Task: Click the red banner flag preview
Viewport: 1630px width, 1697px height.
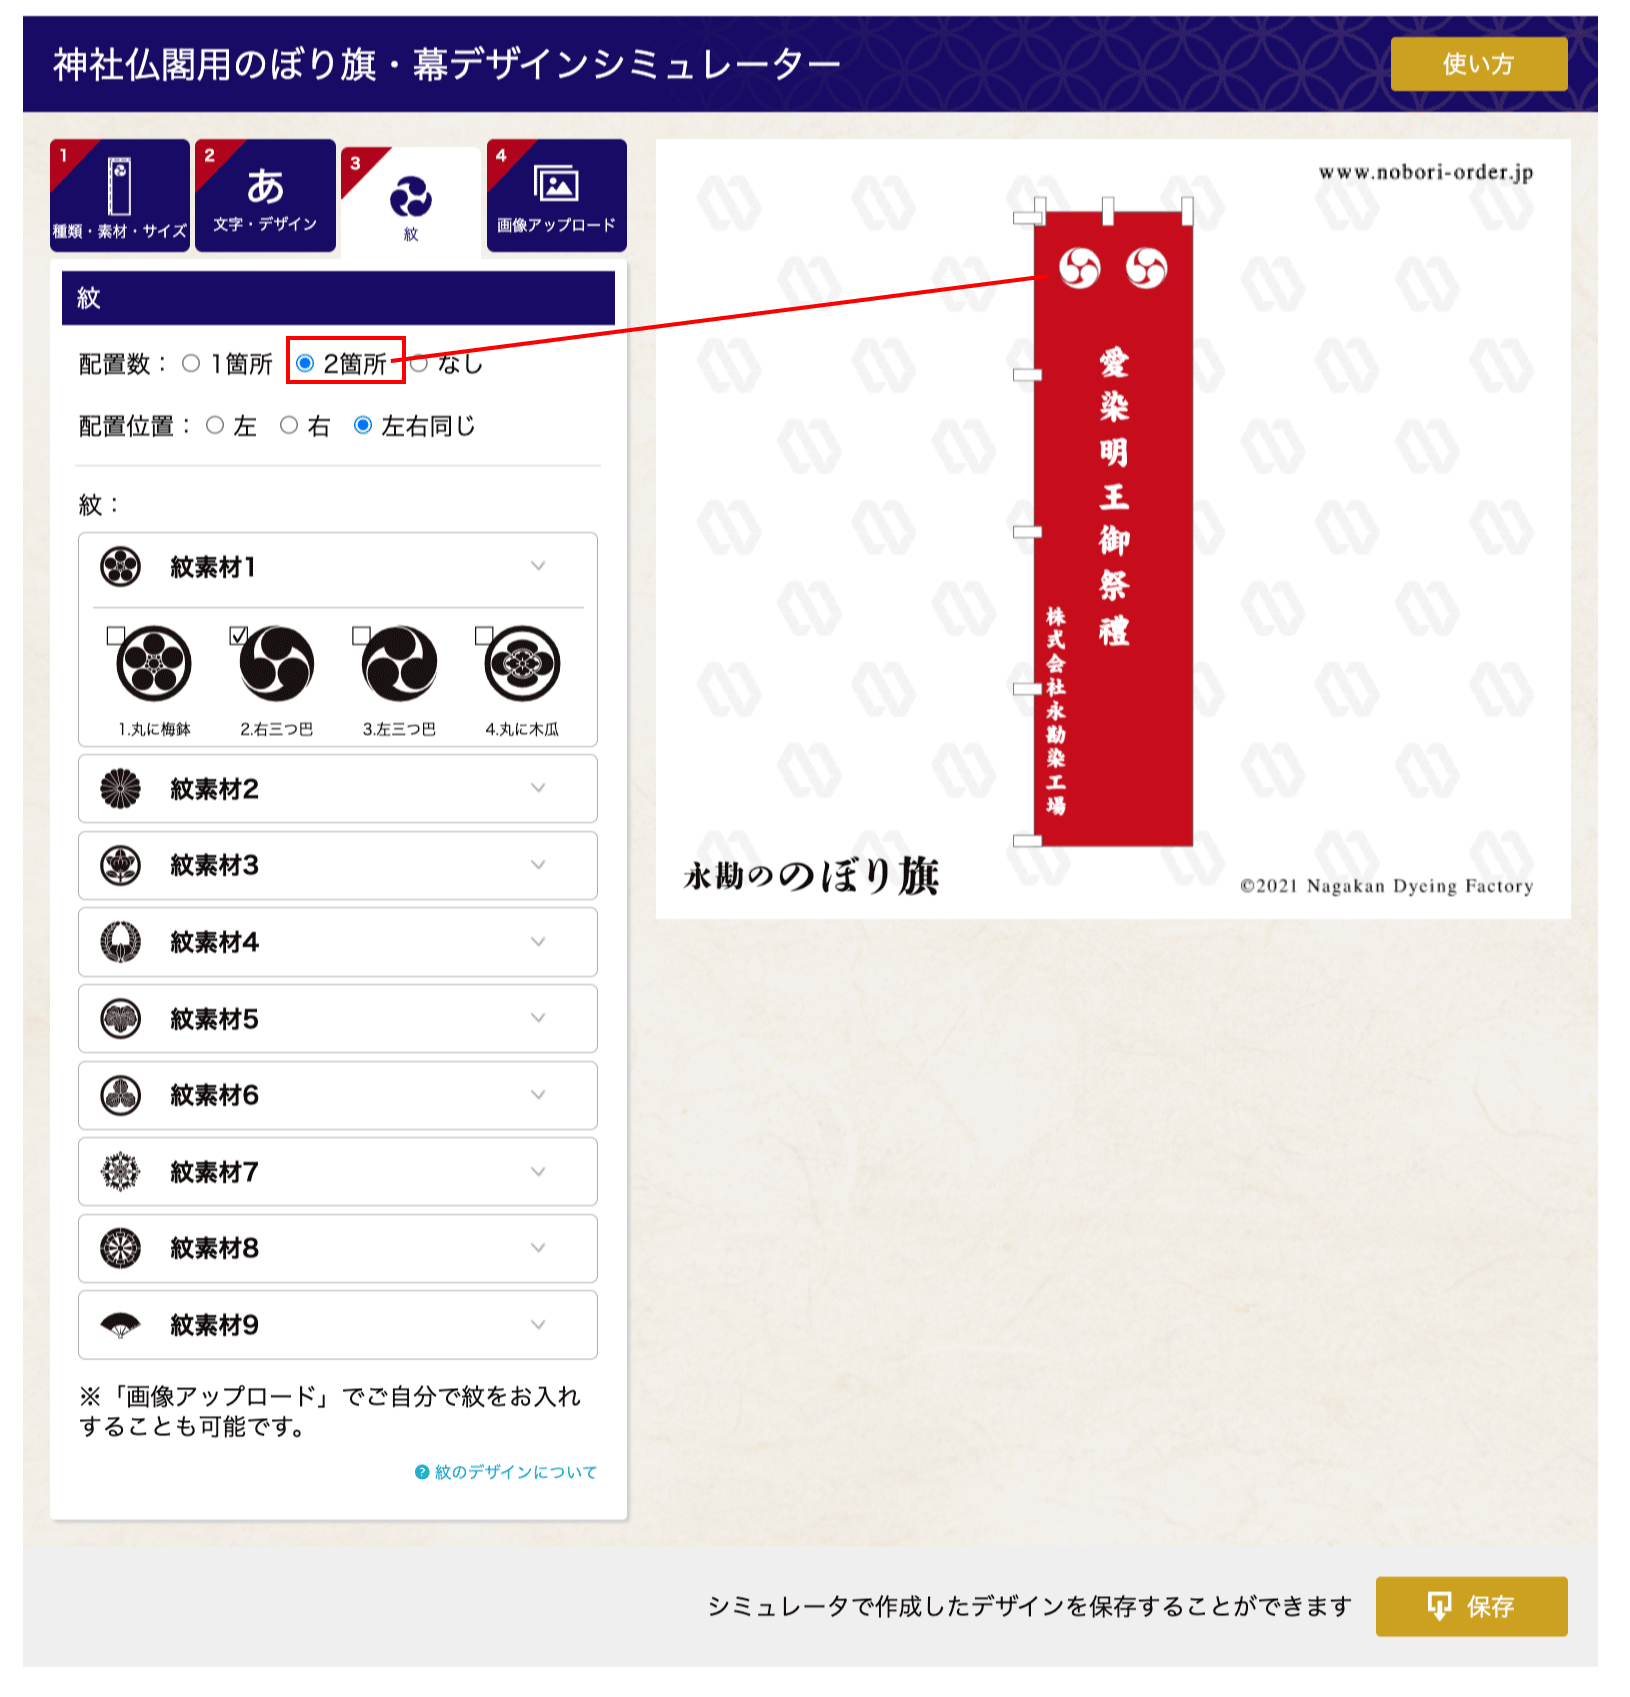Action: [x=1112, y=530]
